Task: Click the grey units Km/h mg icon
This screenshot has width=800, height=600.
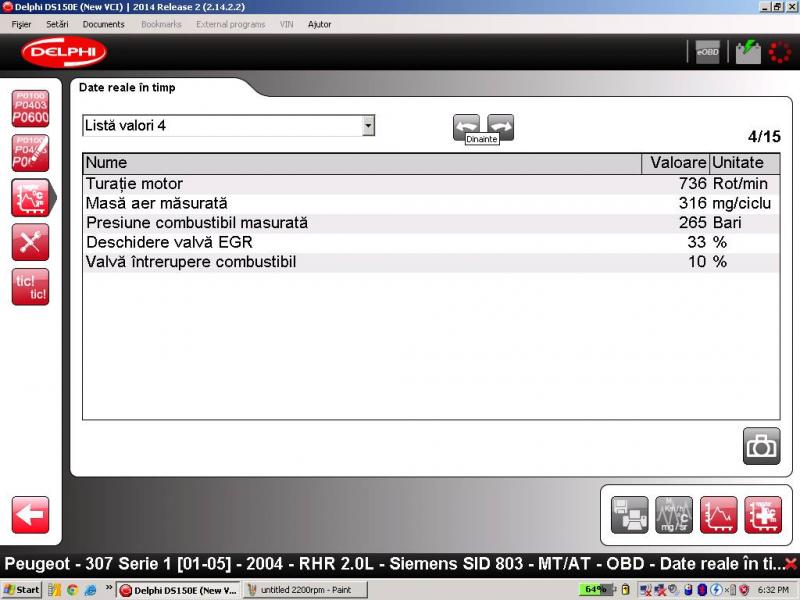Action: [674, 515]
